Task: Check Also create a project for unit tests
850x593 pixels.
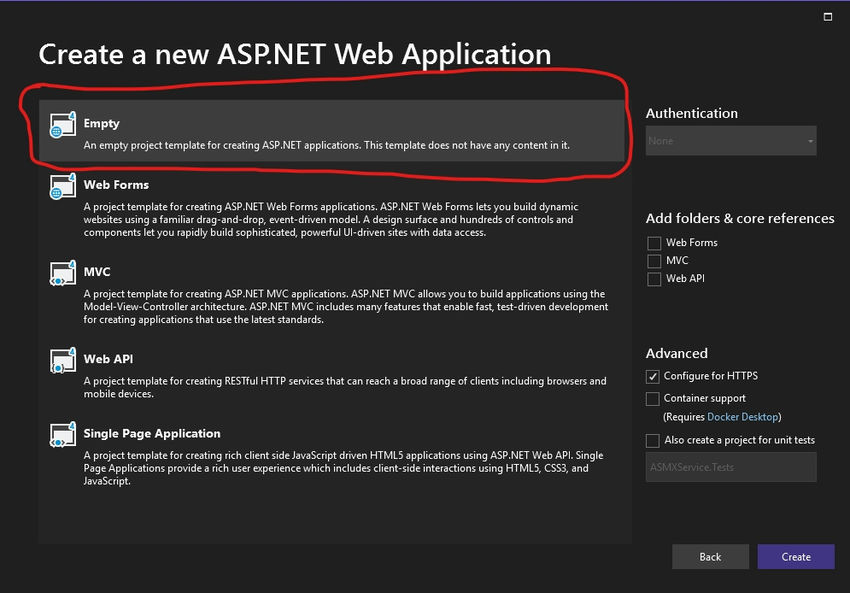Action: click(653, 440)
